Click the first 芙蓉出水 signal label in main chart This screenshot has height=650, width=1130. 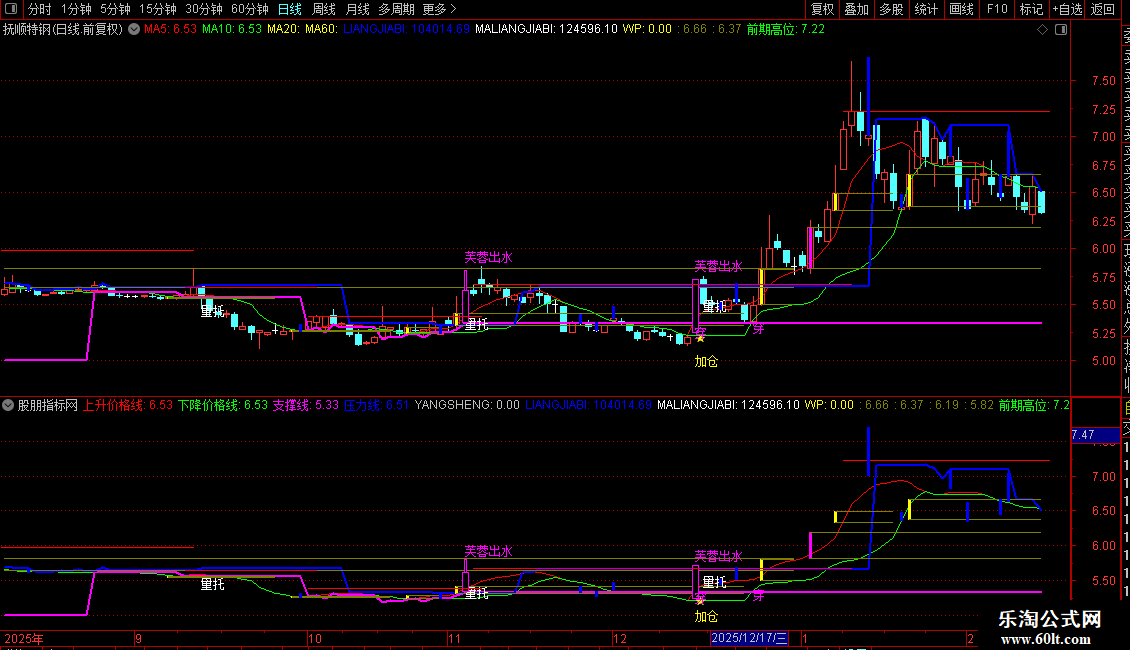coord(488,257)
